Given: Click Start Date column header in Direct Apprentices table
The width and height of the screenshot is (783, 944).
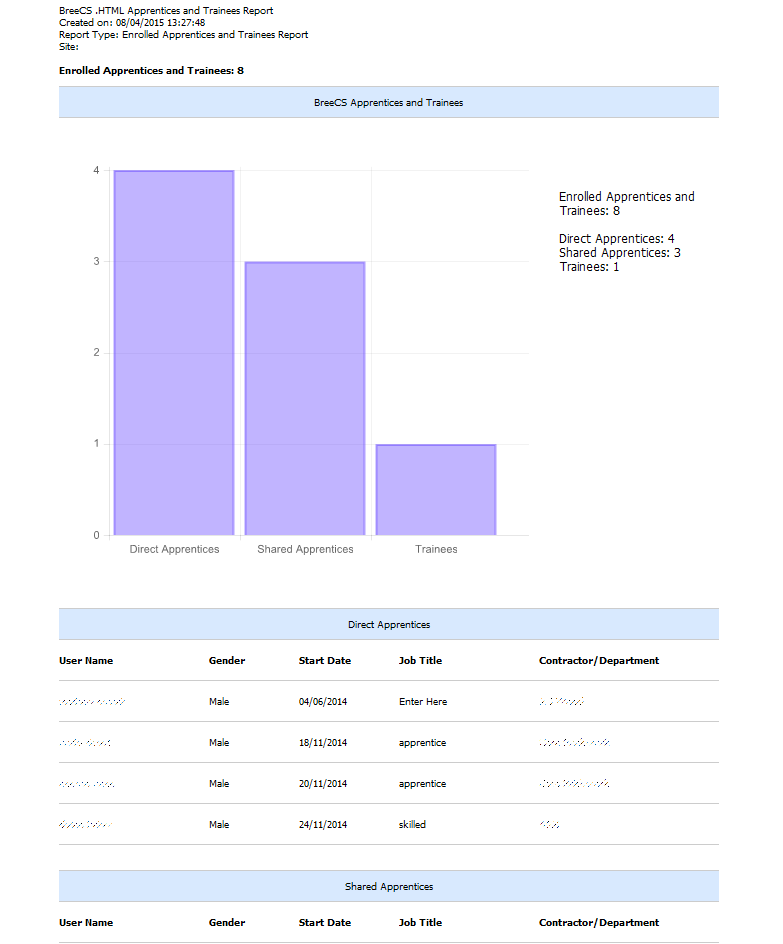Looking at the screenshot, I should click(324, 660).
